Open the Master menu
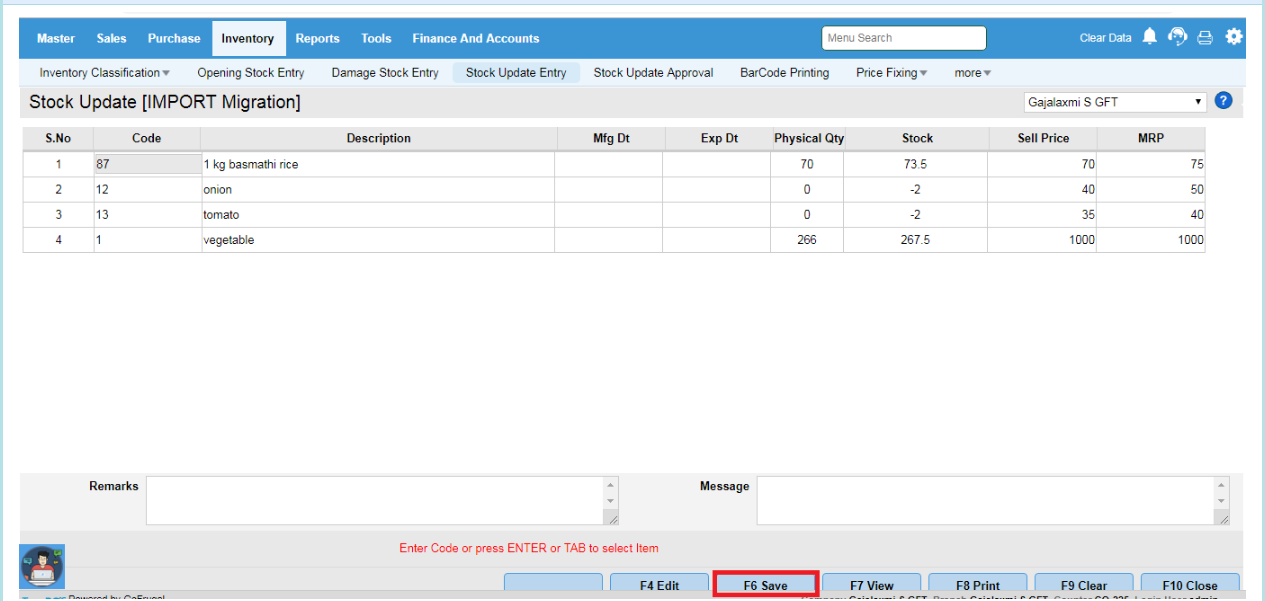The height and width of the screenshot is (601, 1265). 56,38
